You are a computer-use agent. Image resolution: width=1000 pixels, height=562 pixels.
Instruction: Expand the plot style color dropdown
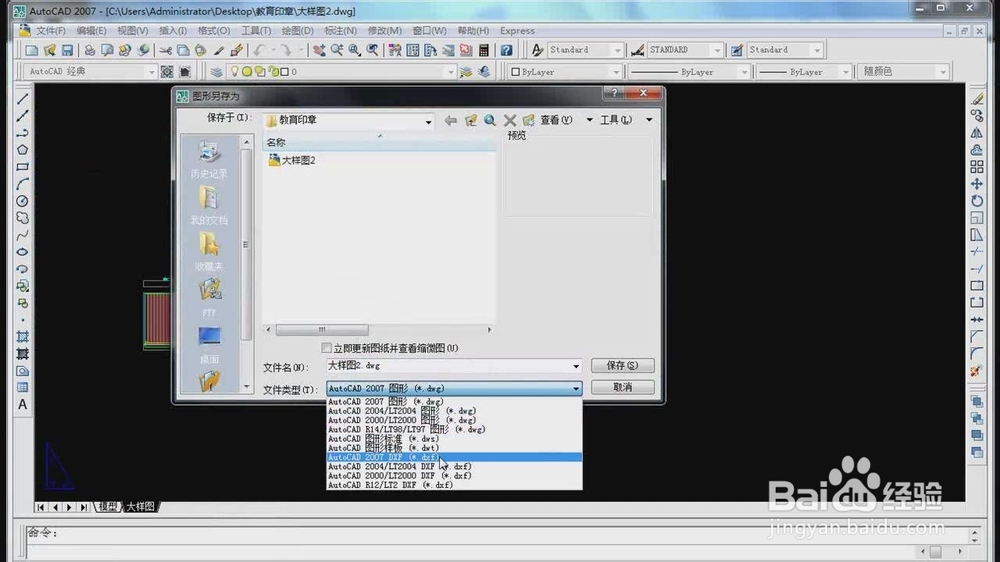[943, 72]
